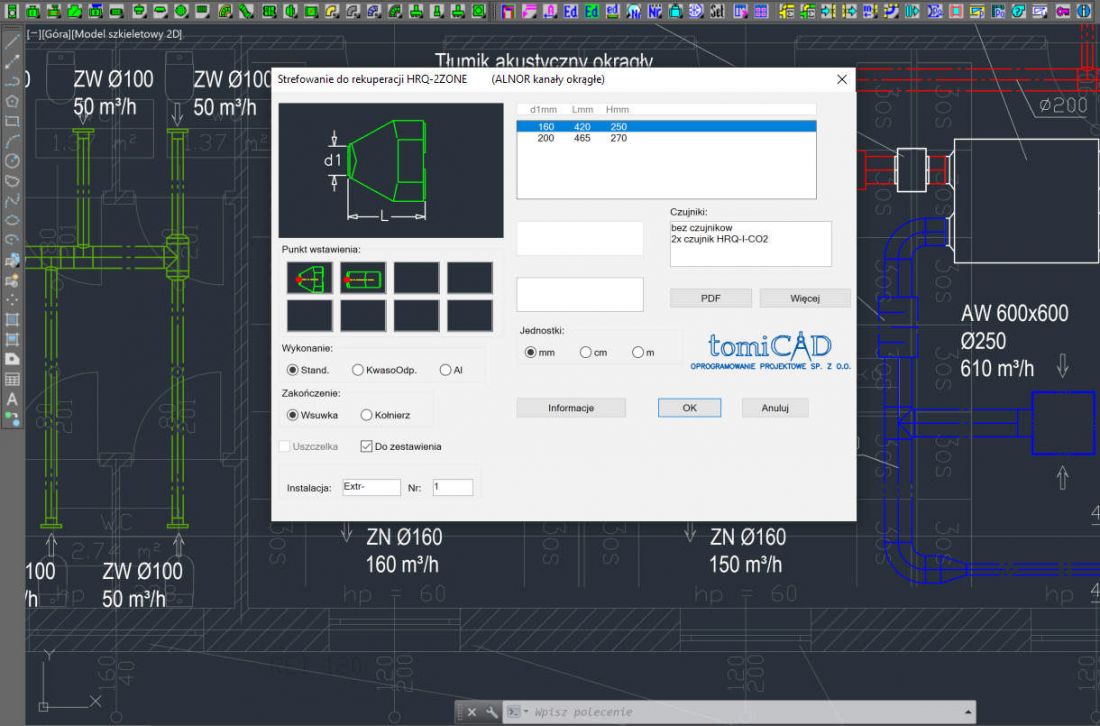1100x726 pixels.
Task: Click the help question mark icon in top toolbar
Action: [1018, 11]
